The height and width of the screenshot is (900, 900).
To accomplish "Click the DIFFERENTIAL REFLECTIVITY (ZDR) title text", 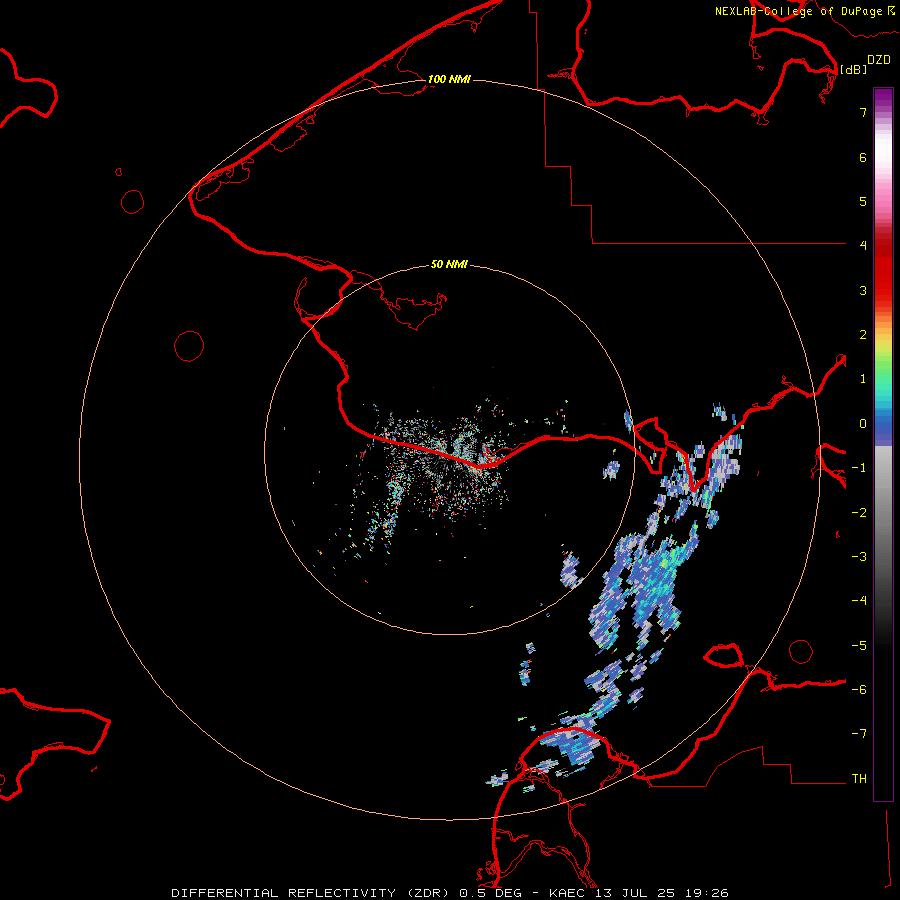I will pos(312,893).
